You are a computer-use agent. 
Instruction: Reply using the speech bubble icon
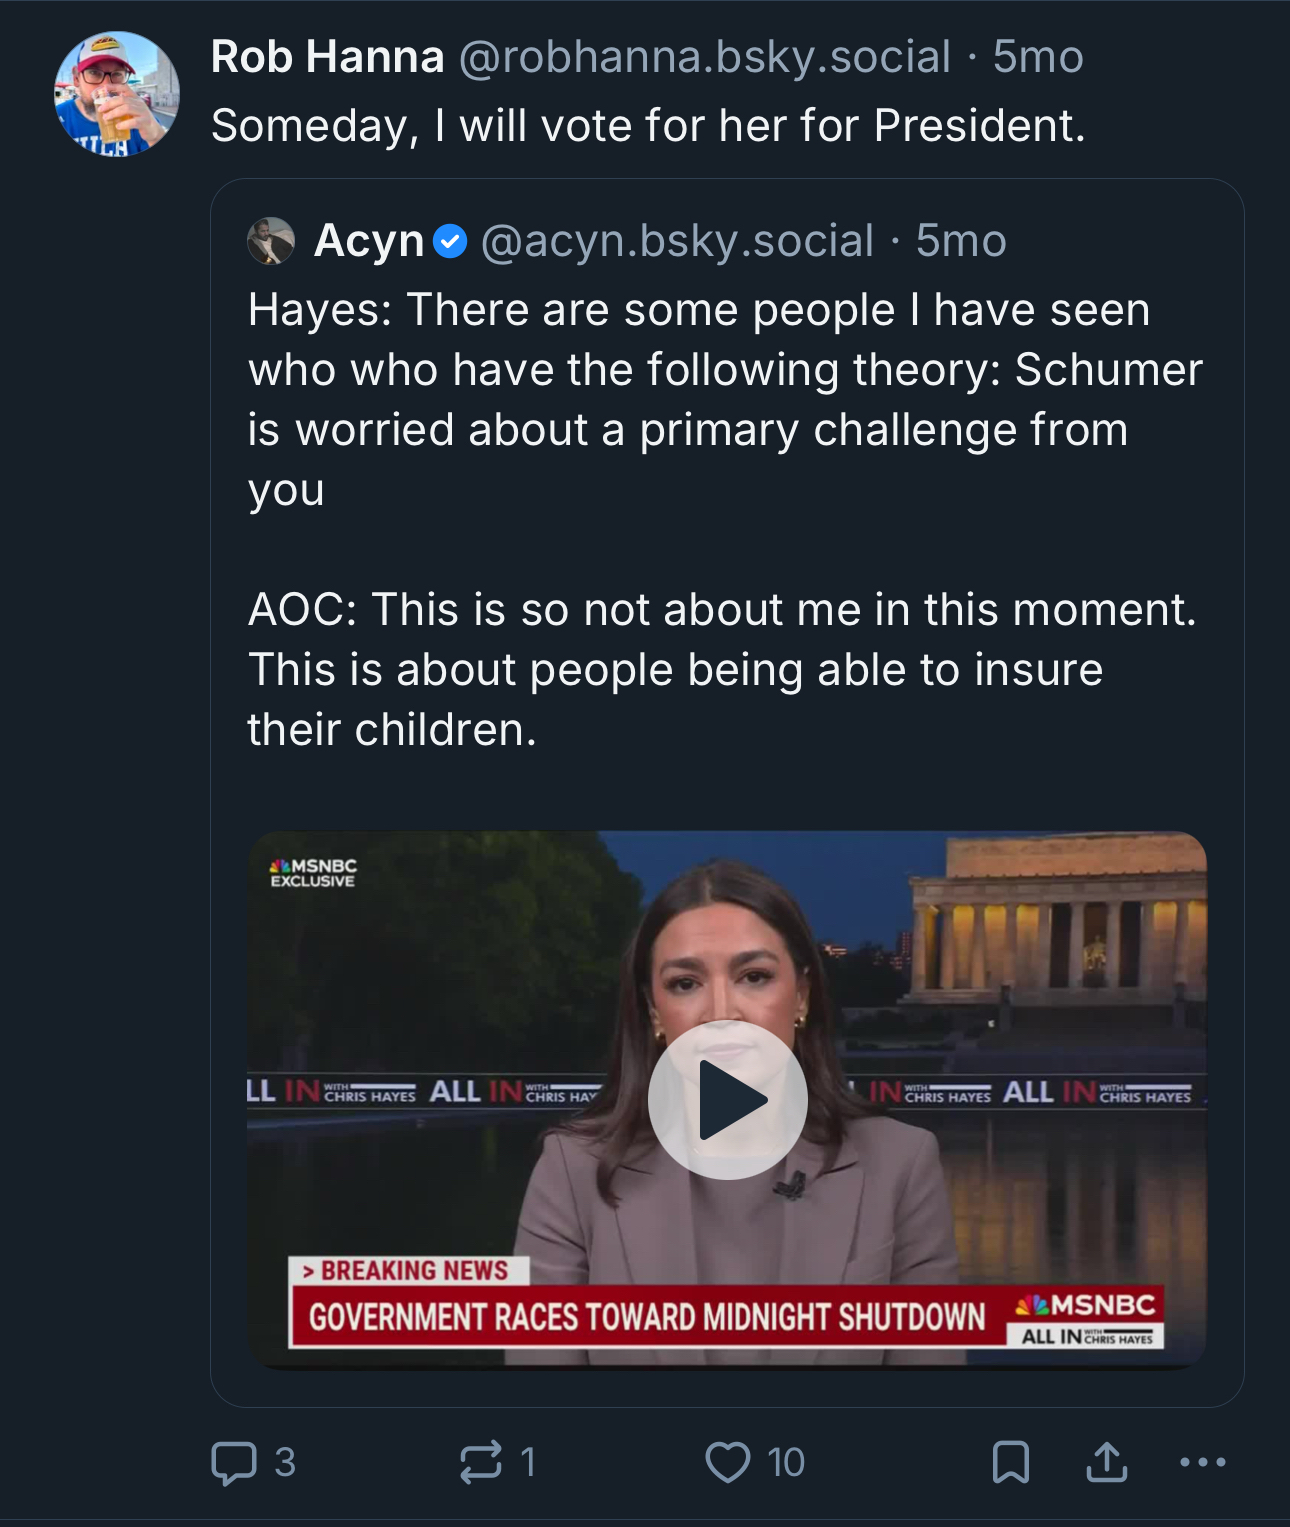(234, 1462)
